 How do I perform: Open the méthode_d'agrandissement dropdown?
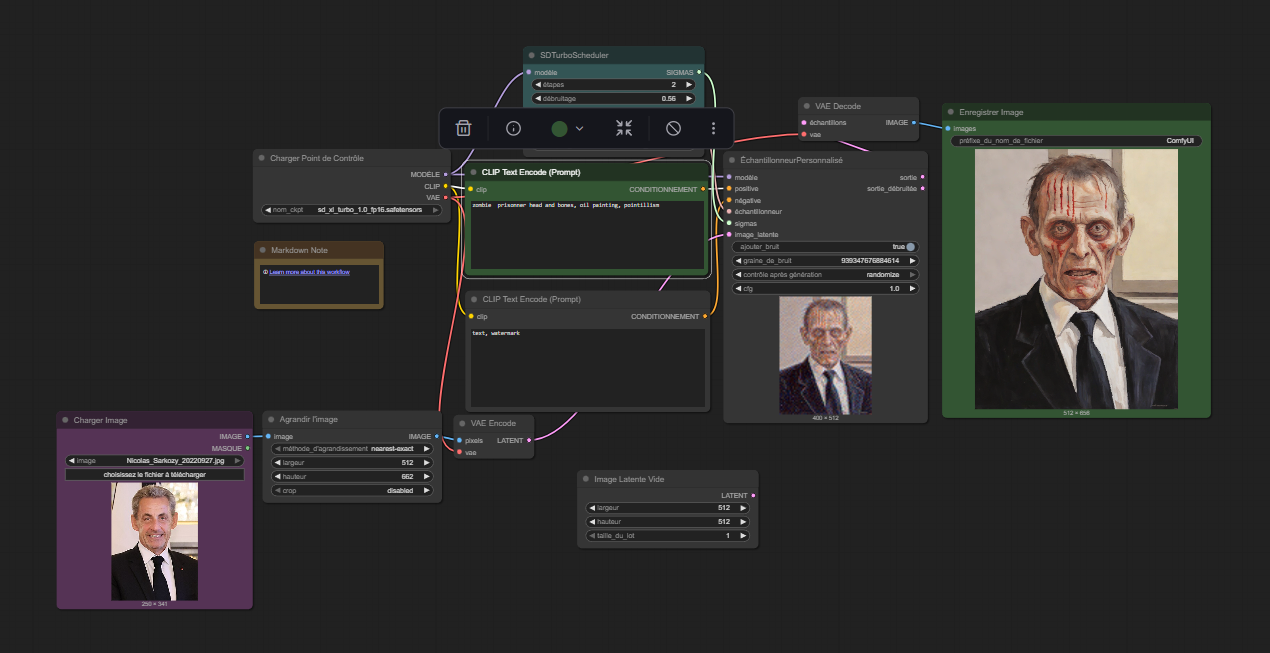point(350,449)
